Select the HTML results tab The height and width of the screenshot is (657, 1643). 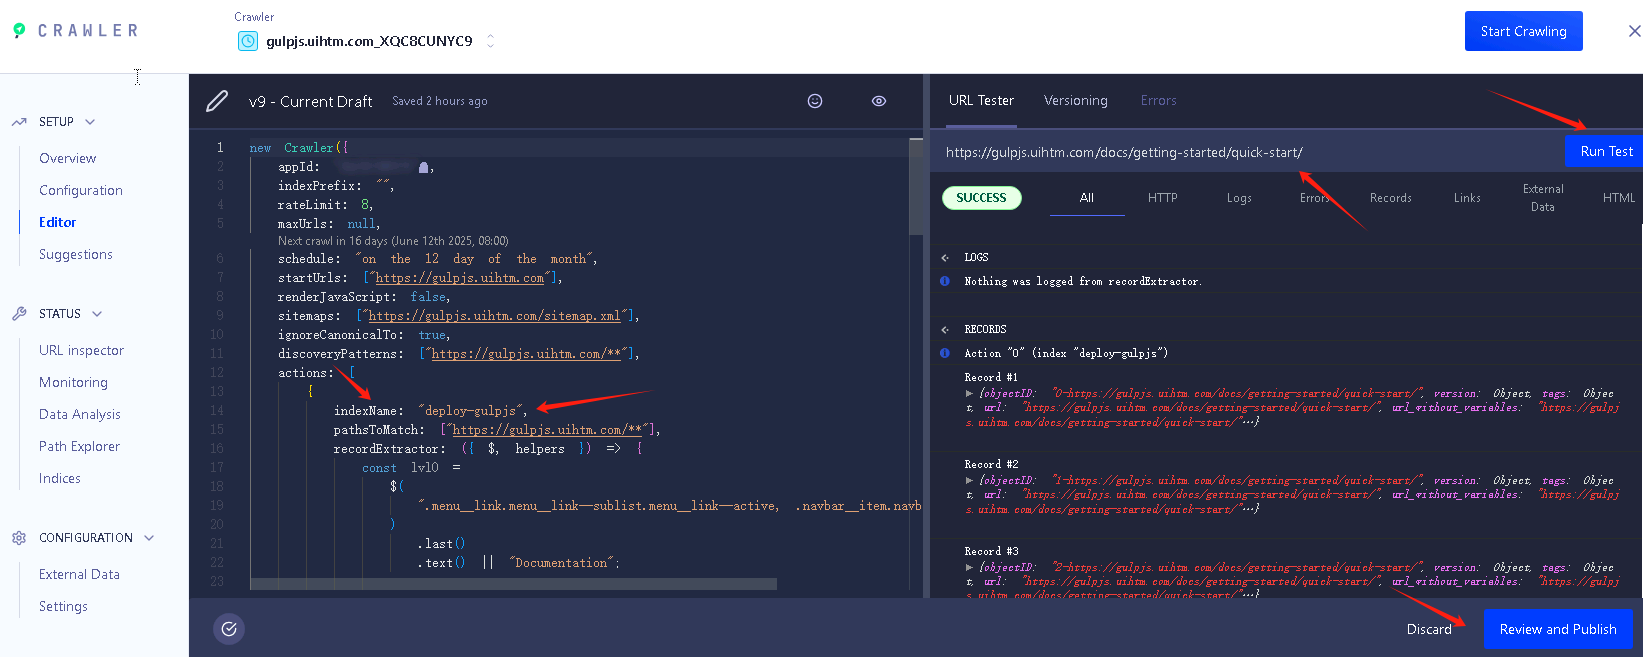coord(1619,198)
